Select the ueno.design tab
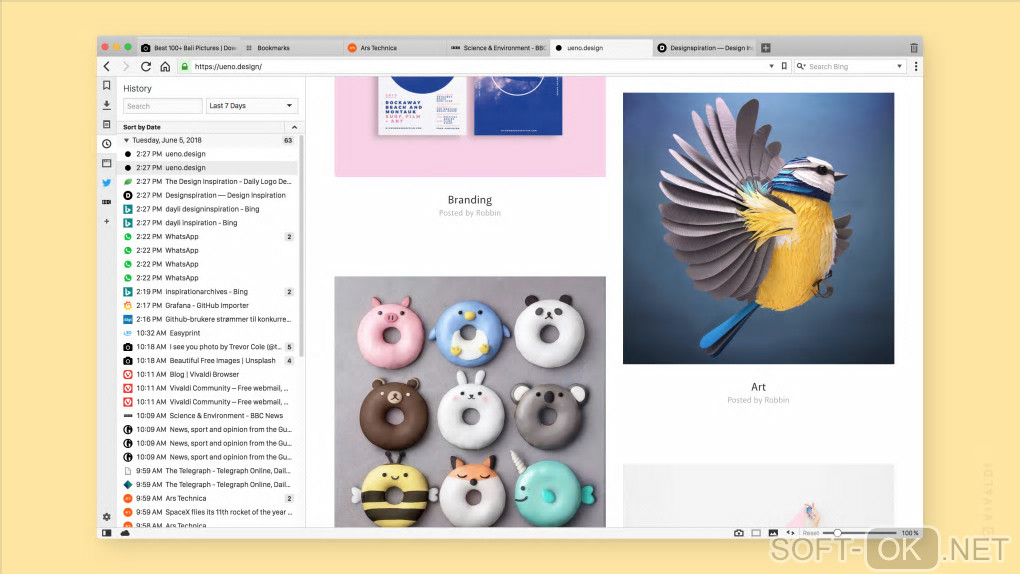 (601, 48)
